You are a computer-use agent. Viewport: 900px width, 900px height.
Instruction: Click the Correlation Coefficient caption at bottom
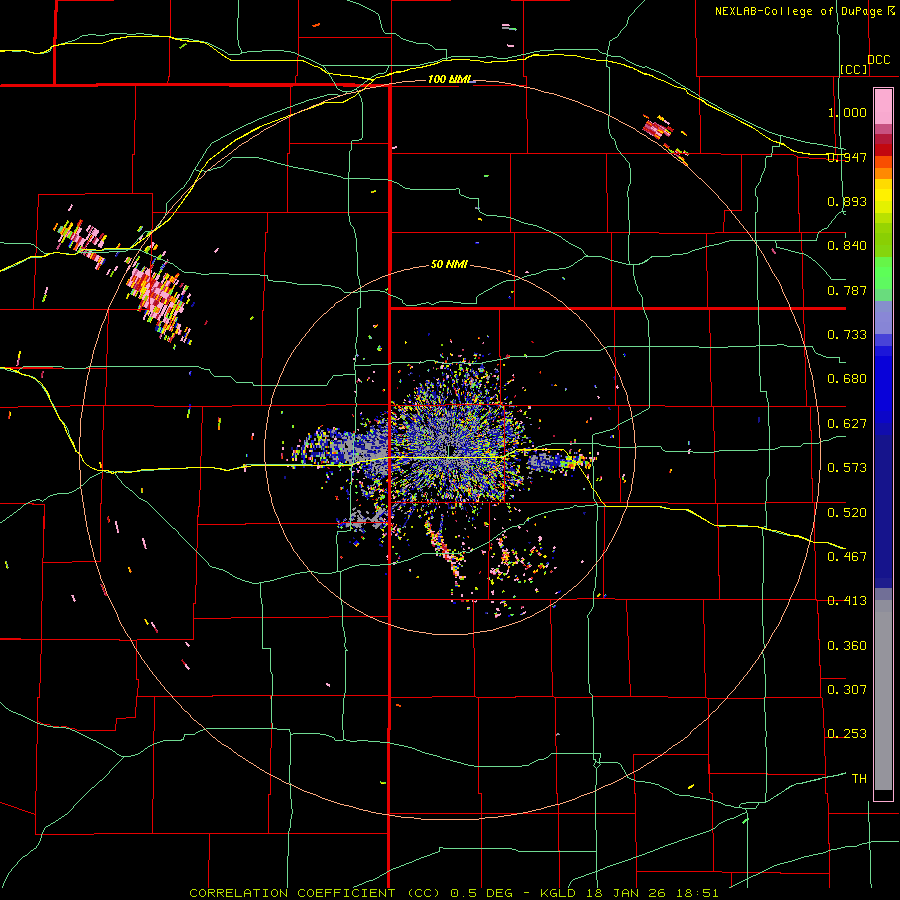pyautogui.click(x=453, y=893)
